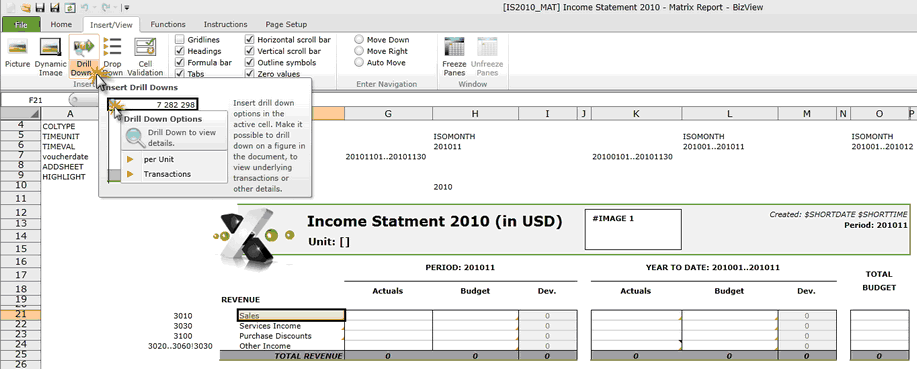This screenshot has height=369, width=917.
Task: Click the 201001..201012 cell
Action: 882,147
